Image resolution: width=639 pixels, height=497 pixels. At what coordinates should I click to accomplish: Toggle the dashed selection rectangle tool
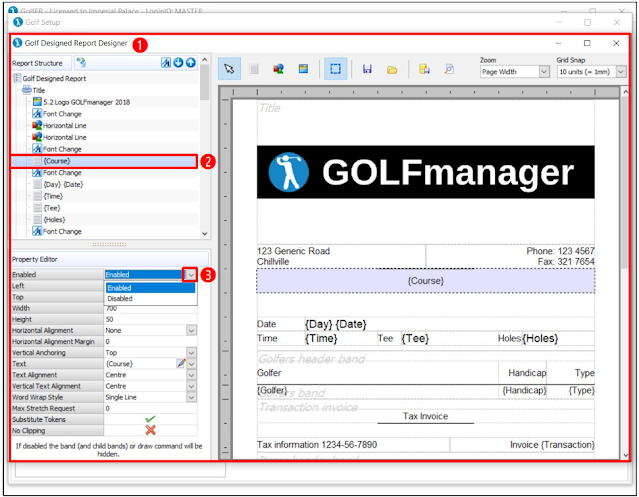point(335,68)
